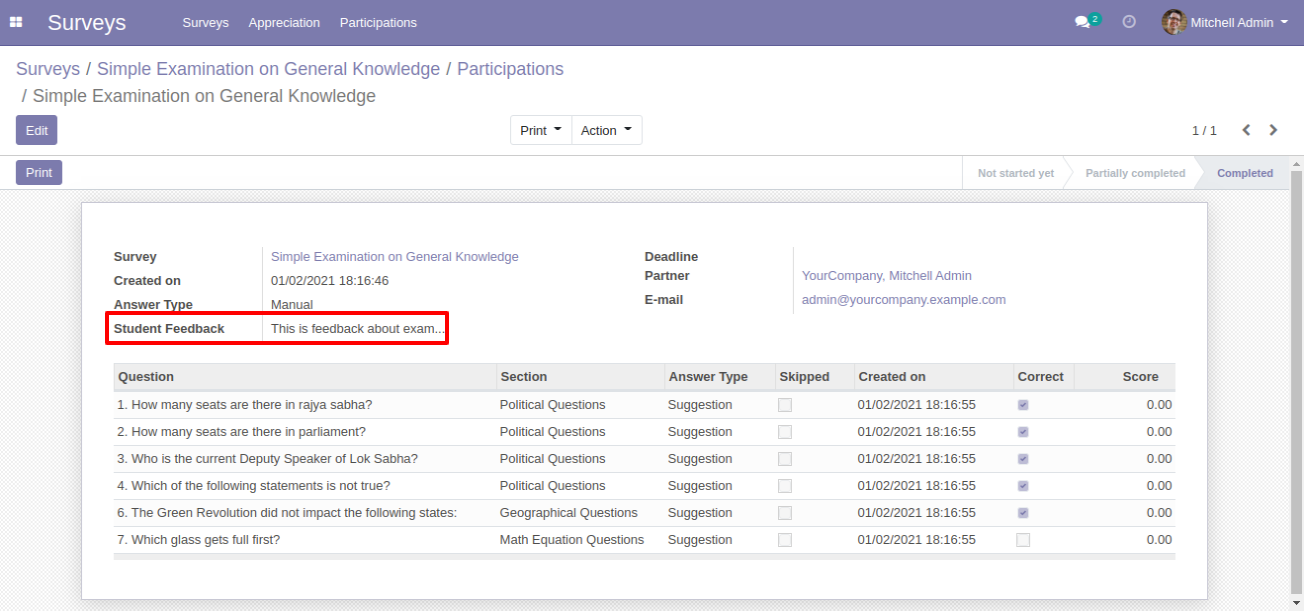Click the admin@yourcompany.example.com email link
Screen dimensions: 1304x611
tap(904, 300)
